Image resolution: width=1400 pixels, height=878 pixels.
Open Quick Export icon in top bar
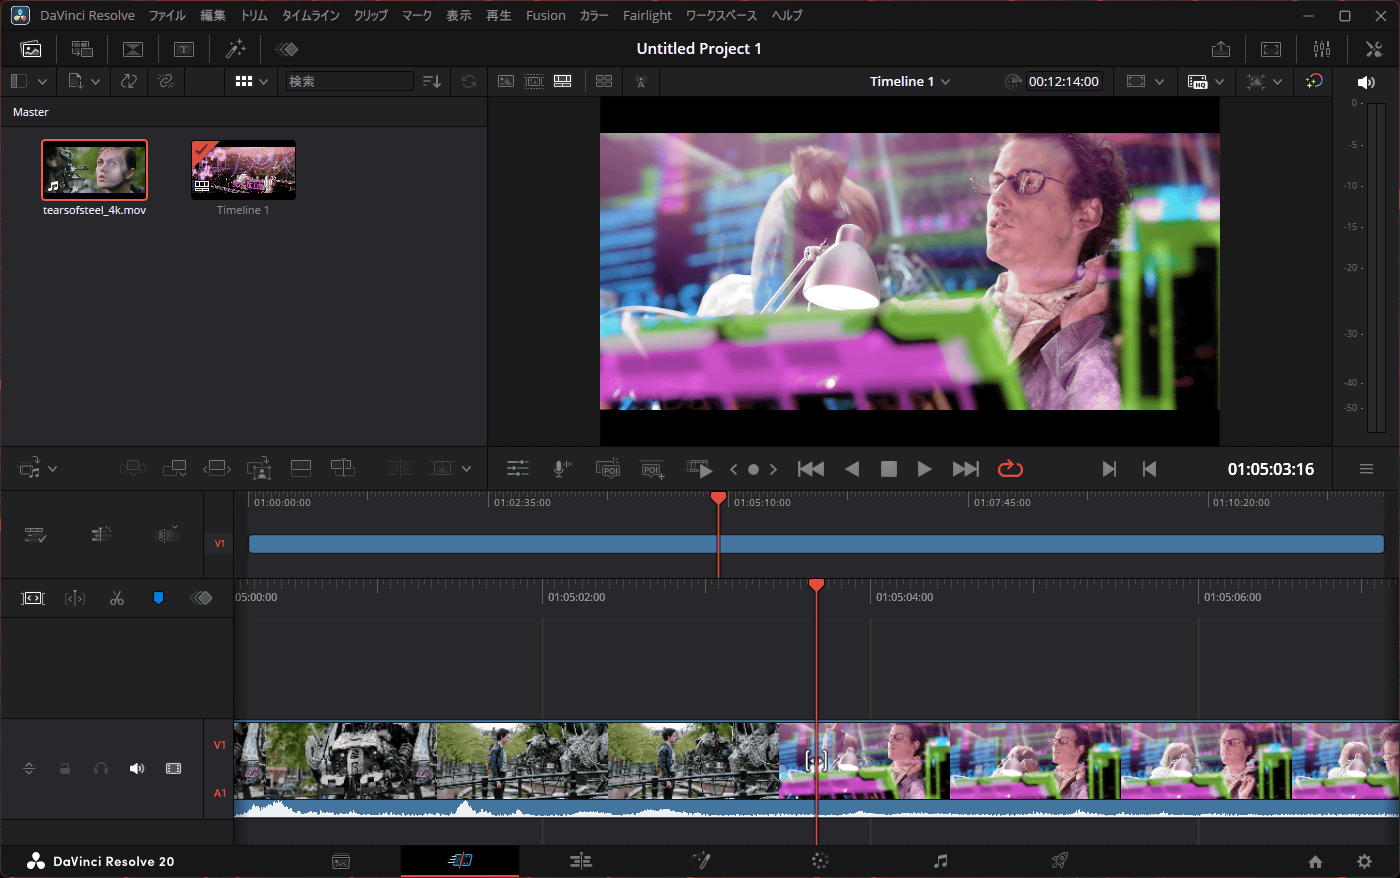1221,49
